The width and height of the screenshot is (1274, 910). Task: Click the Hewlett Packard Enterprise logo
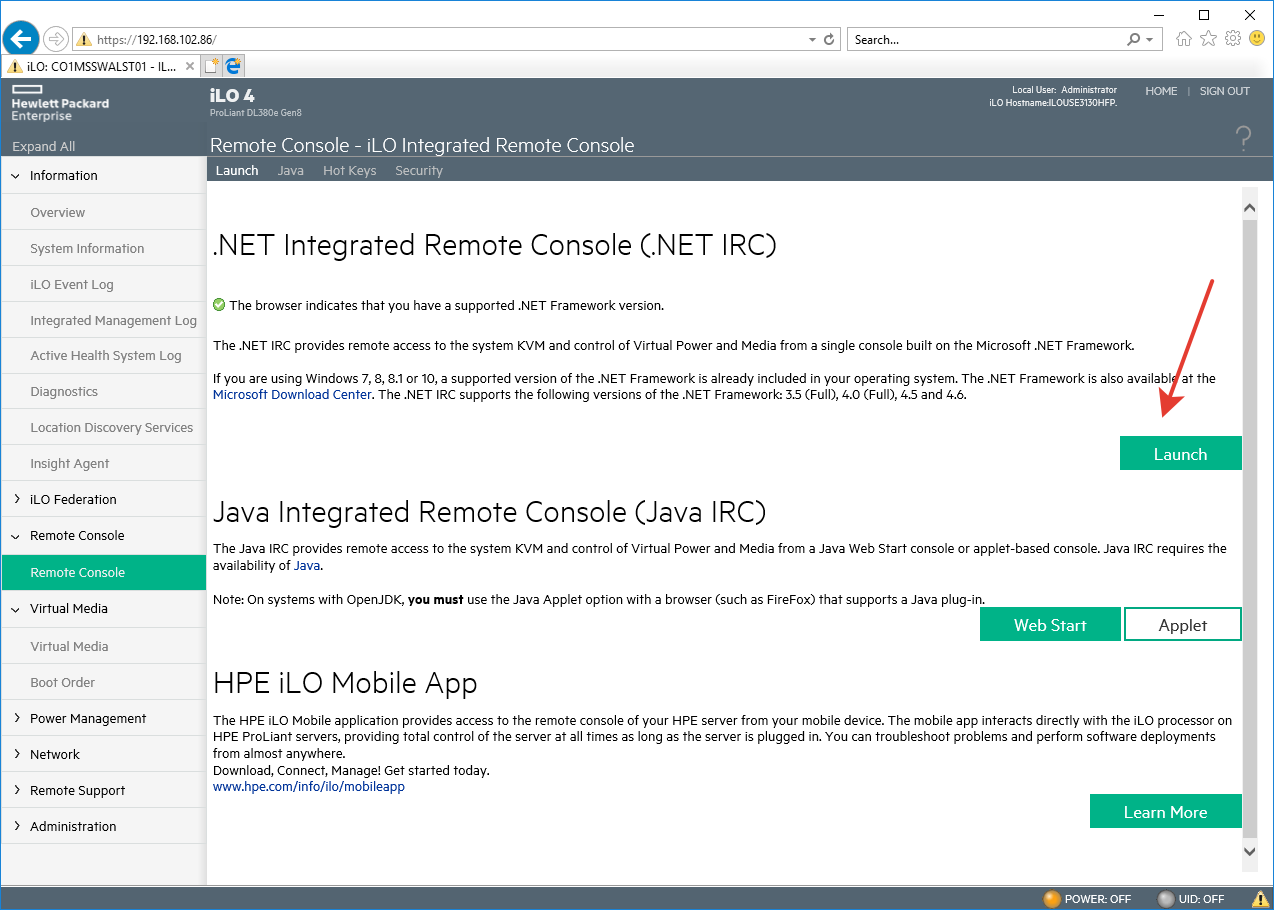pyautogui.click(x=60, y=103)
